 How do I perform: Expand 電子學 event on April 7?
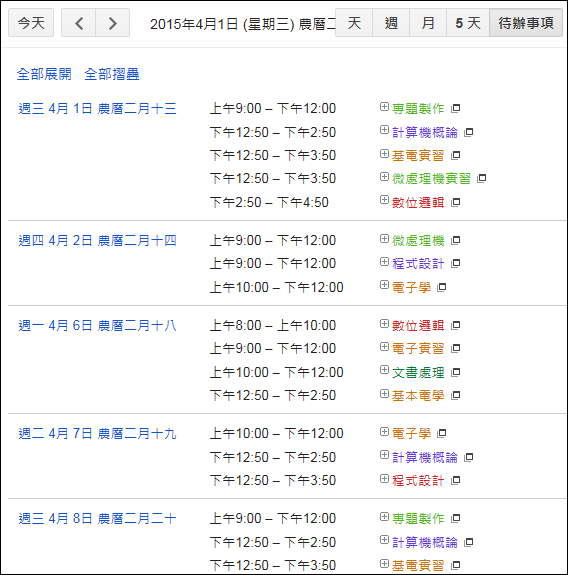tap(384, 432)
